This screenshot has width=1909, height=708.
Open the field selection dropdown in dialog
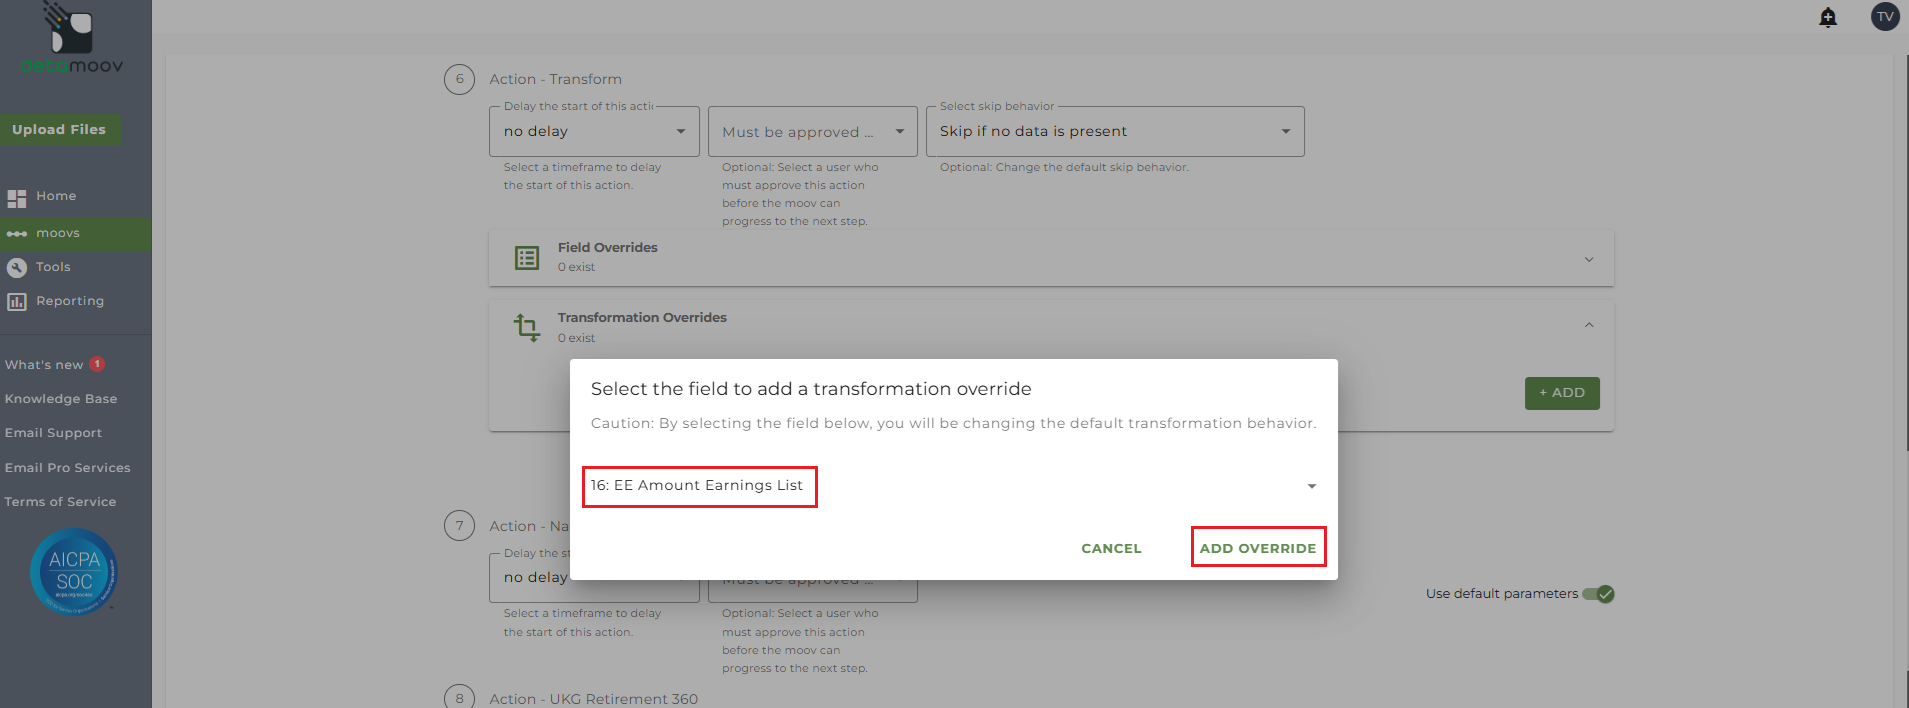click(1311, 487)
